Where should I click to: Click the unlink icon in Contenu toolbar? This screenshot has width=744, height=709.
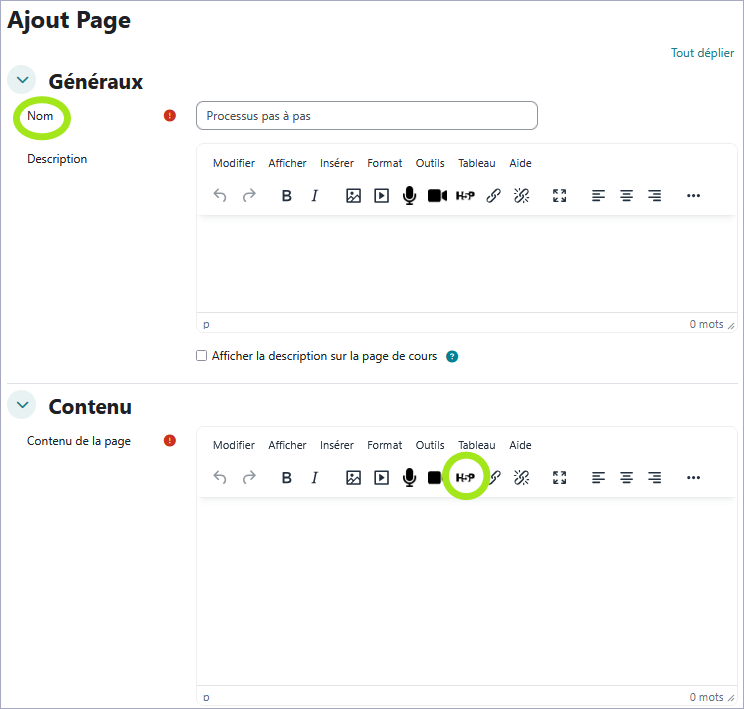521,478
